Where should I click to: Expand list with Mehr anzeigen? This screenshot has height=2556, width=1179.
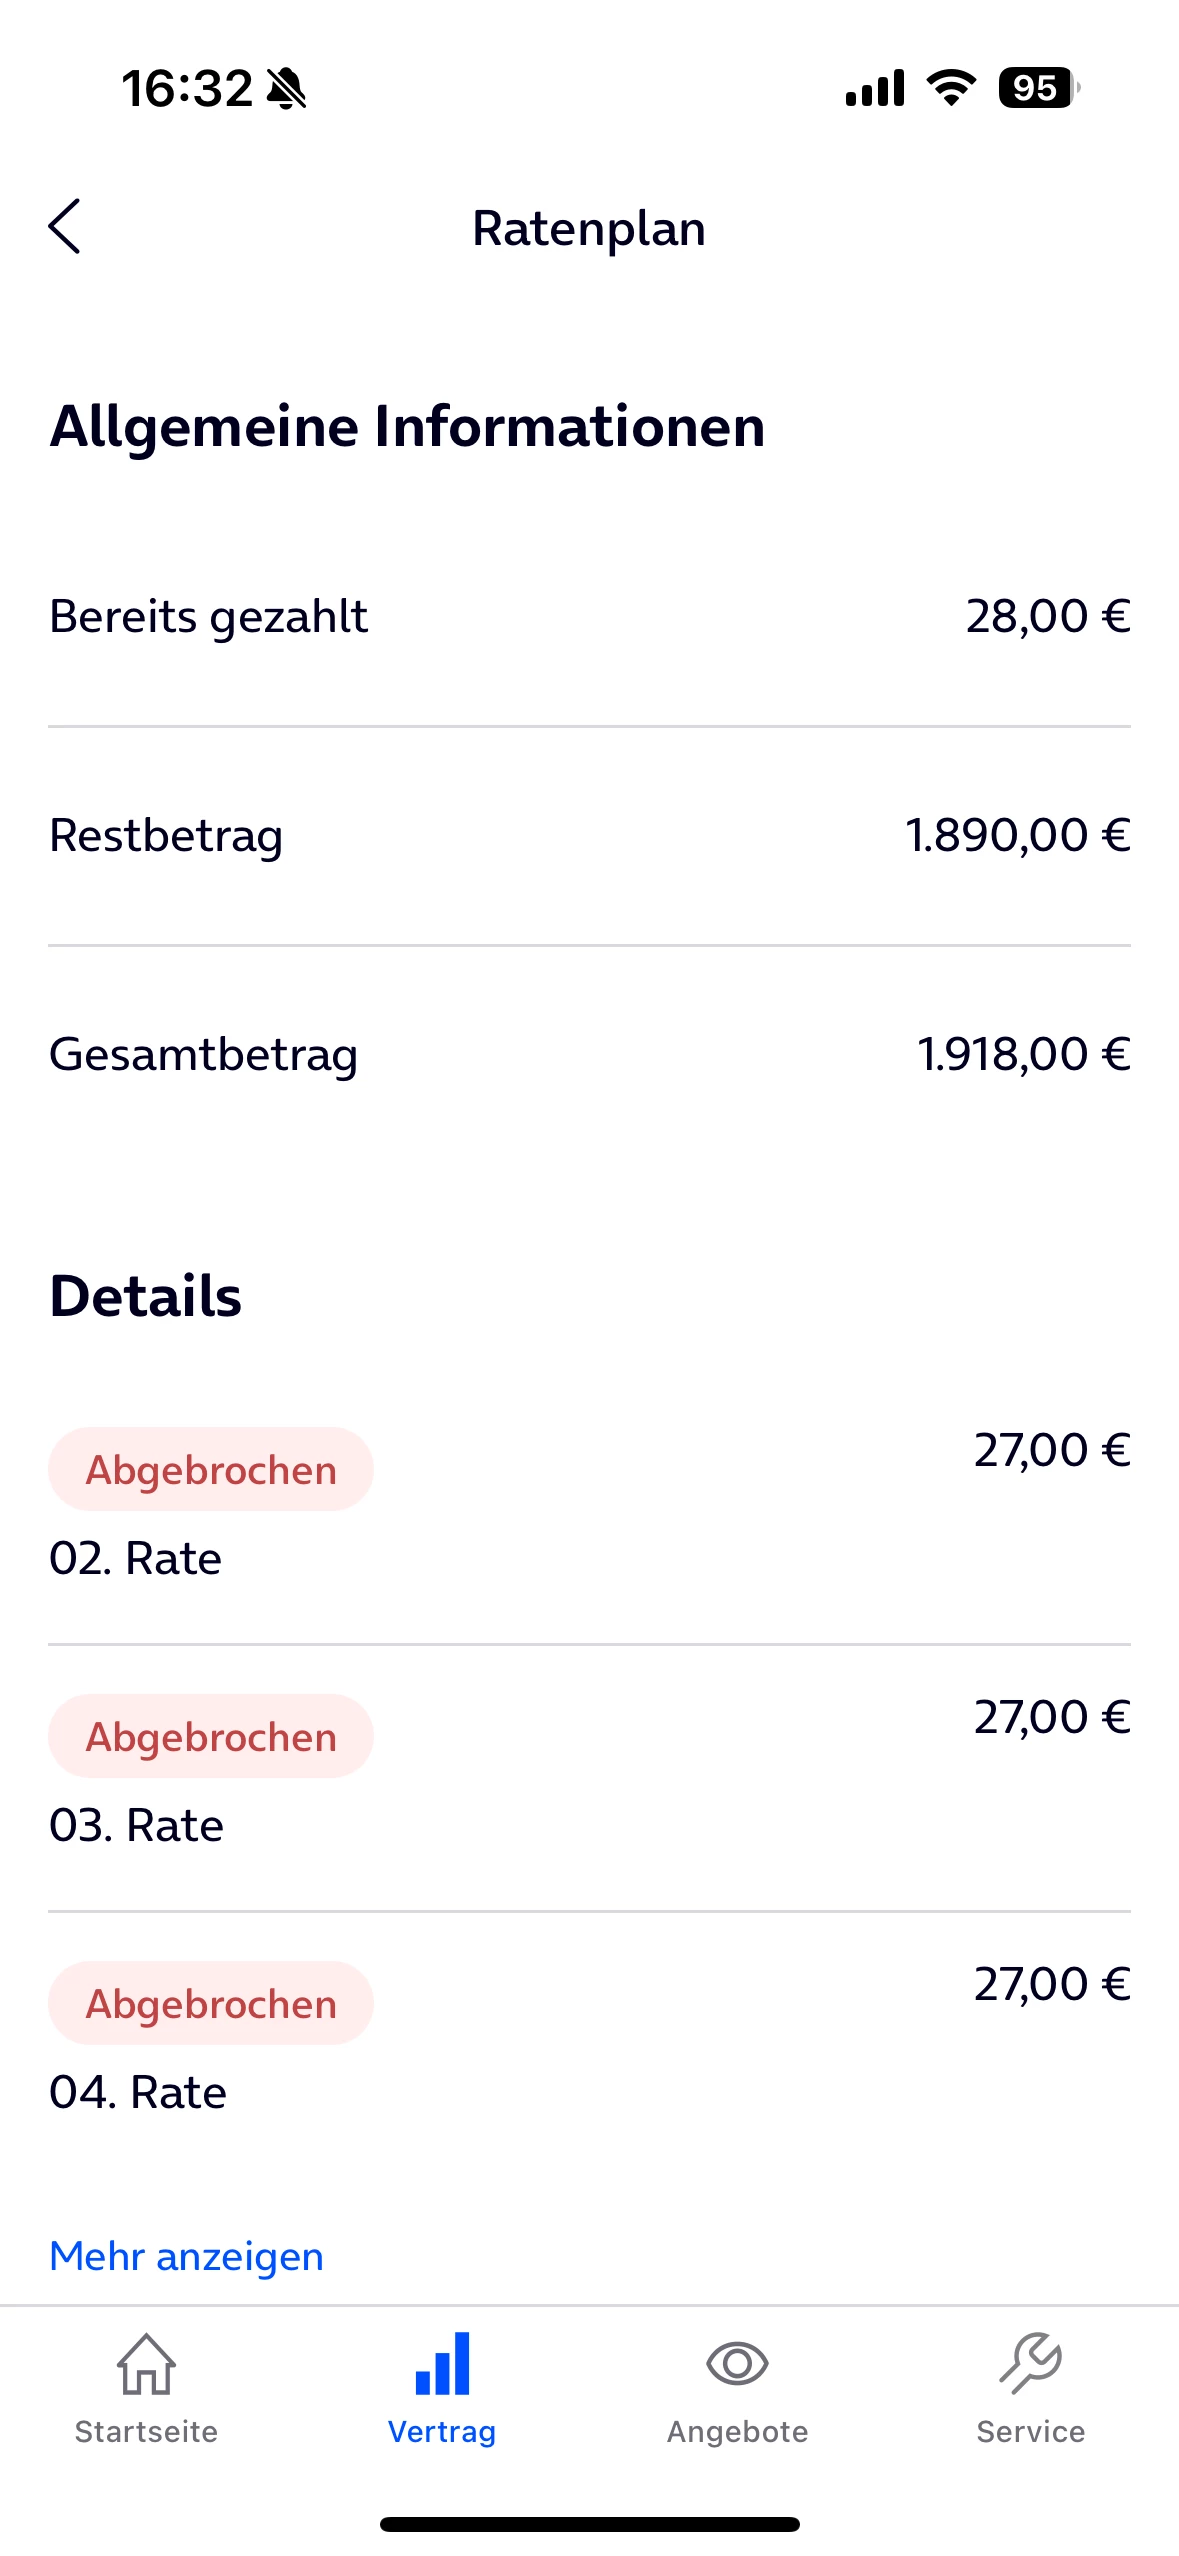click(187, 2257)
